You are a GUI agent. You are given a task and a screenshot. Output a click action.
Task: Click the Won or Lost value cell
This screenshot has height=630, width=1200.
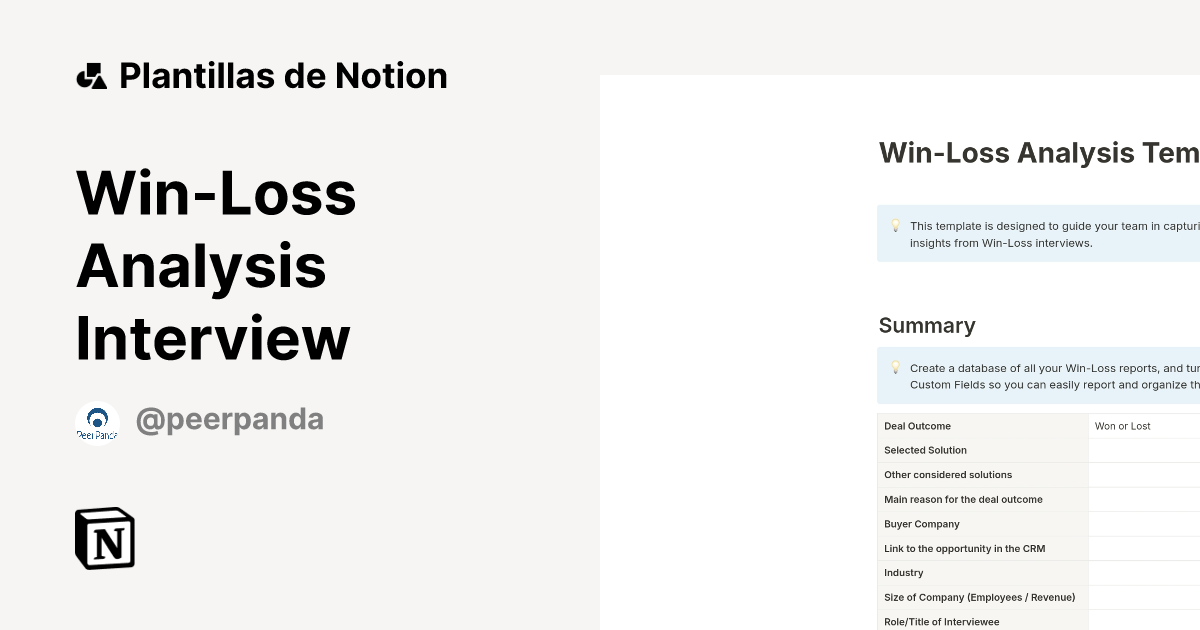pos(1123,426)
